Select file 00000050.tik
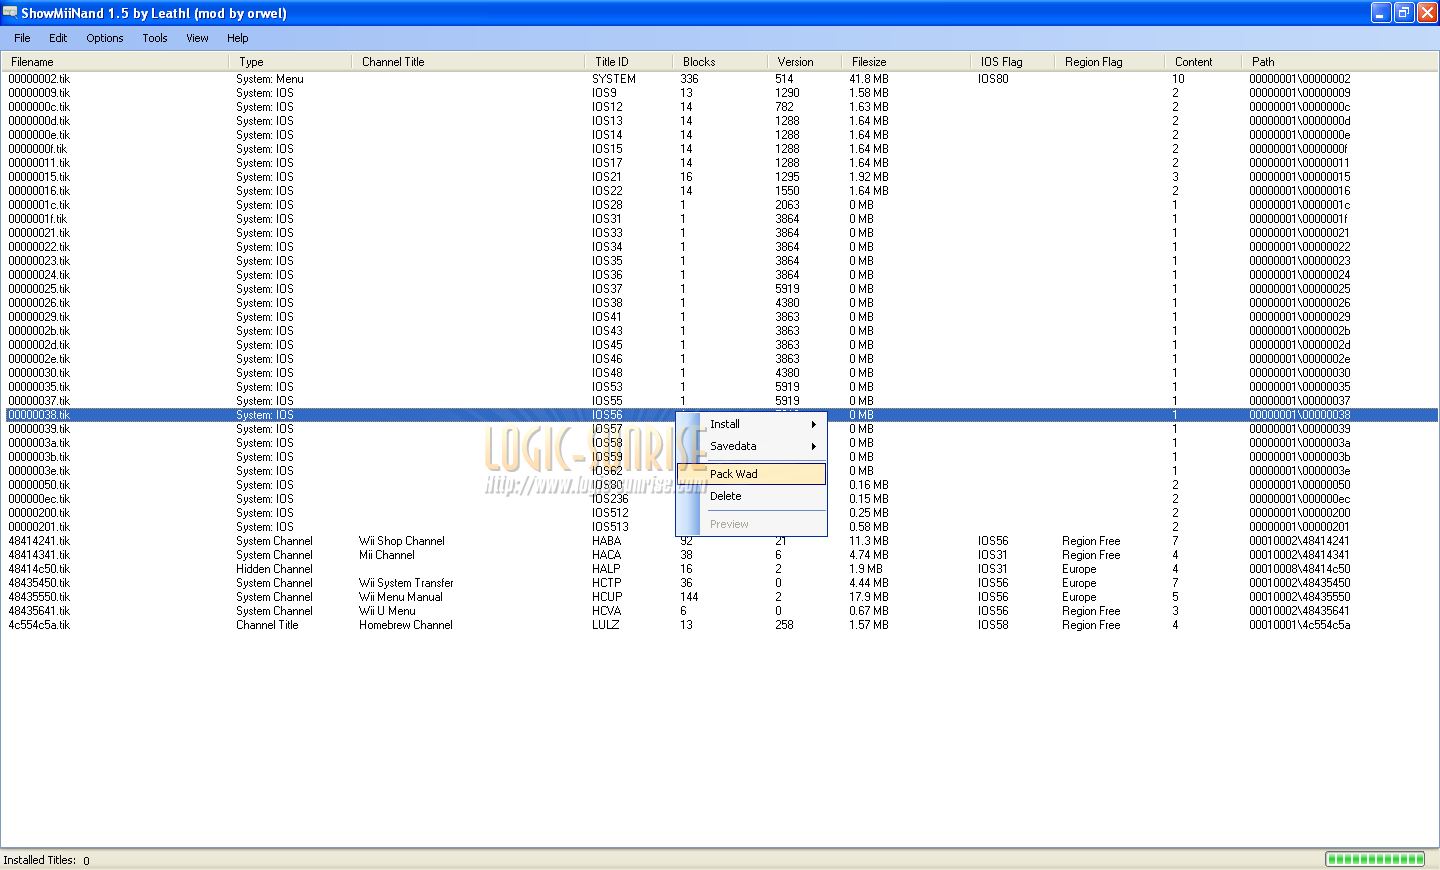Image resolution: width=1440 pixels, height=870 pixels. [x=39, y=485]
